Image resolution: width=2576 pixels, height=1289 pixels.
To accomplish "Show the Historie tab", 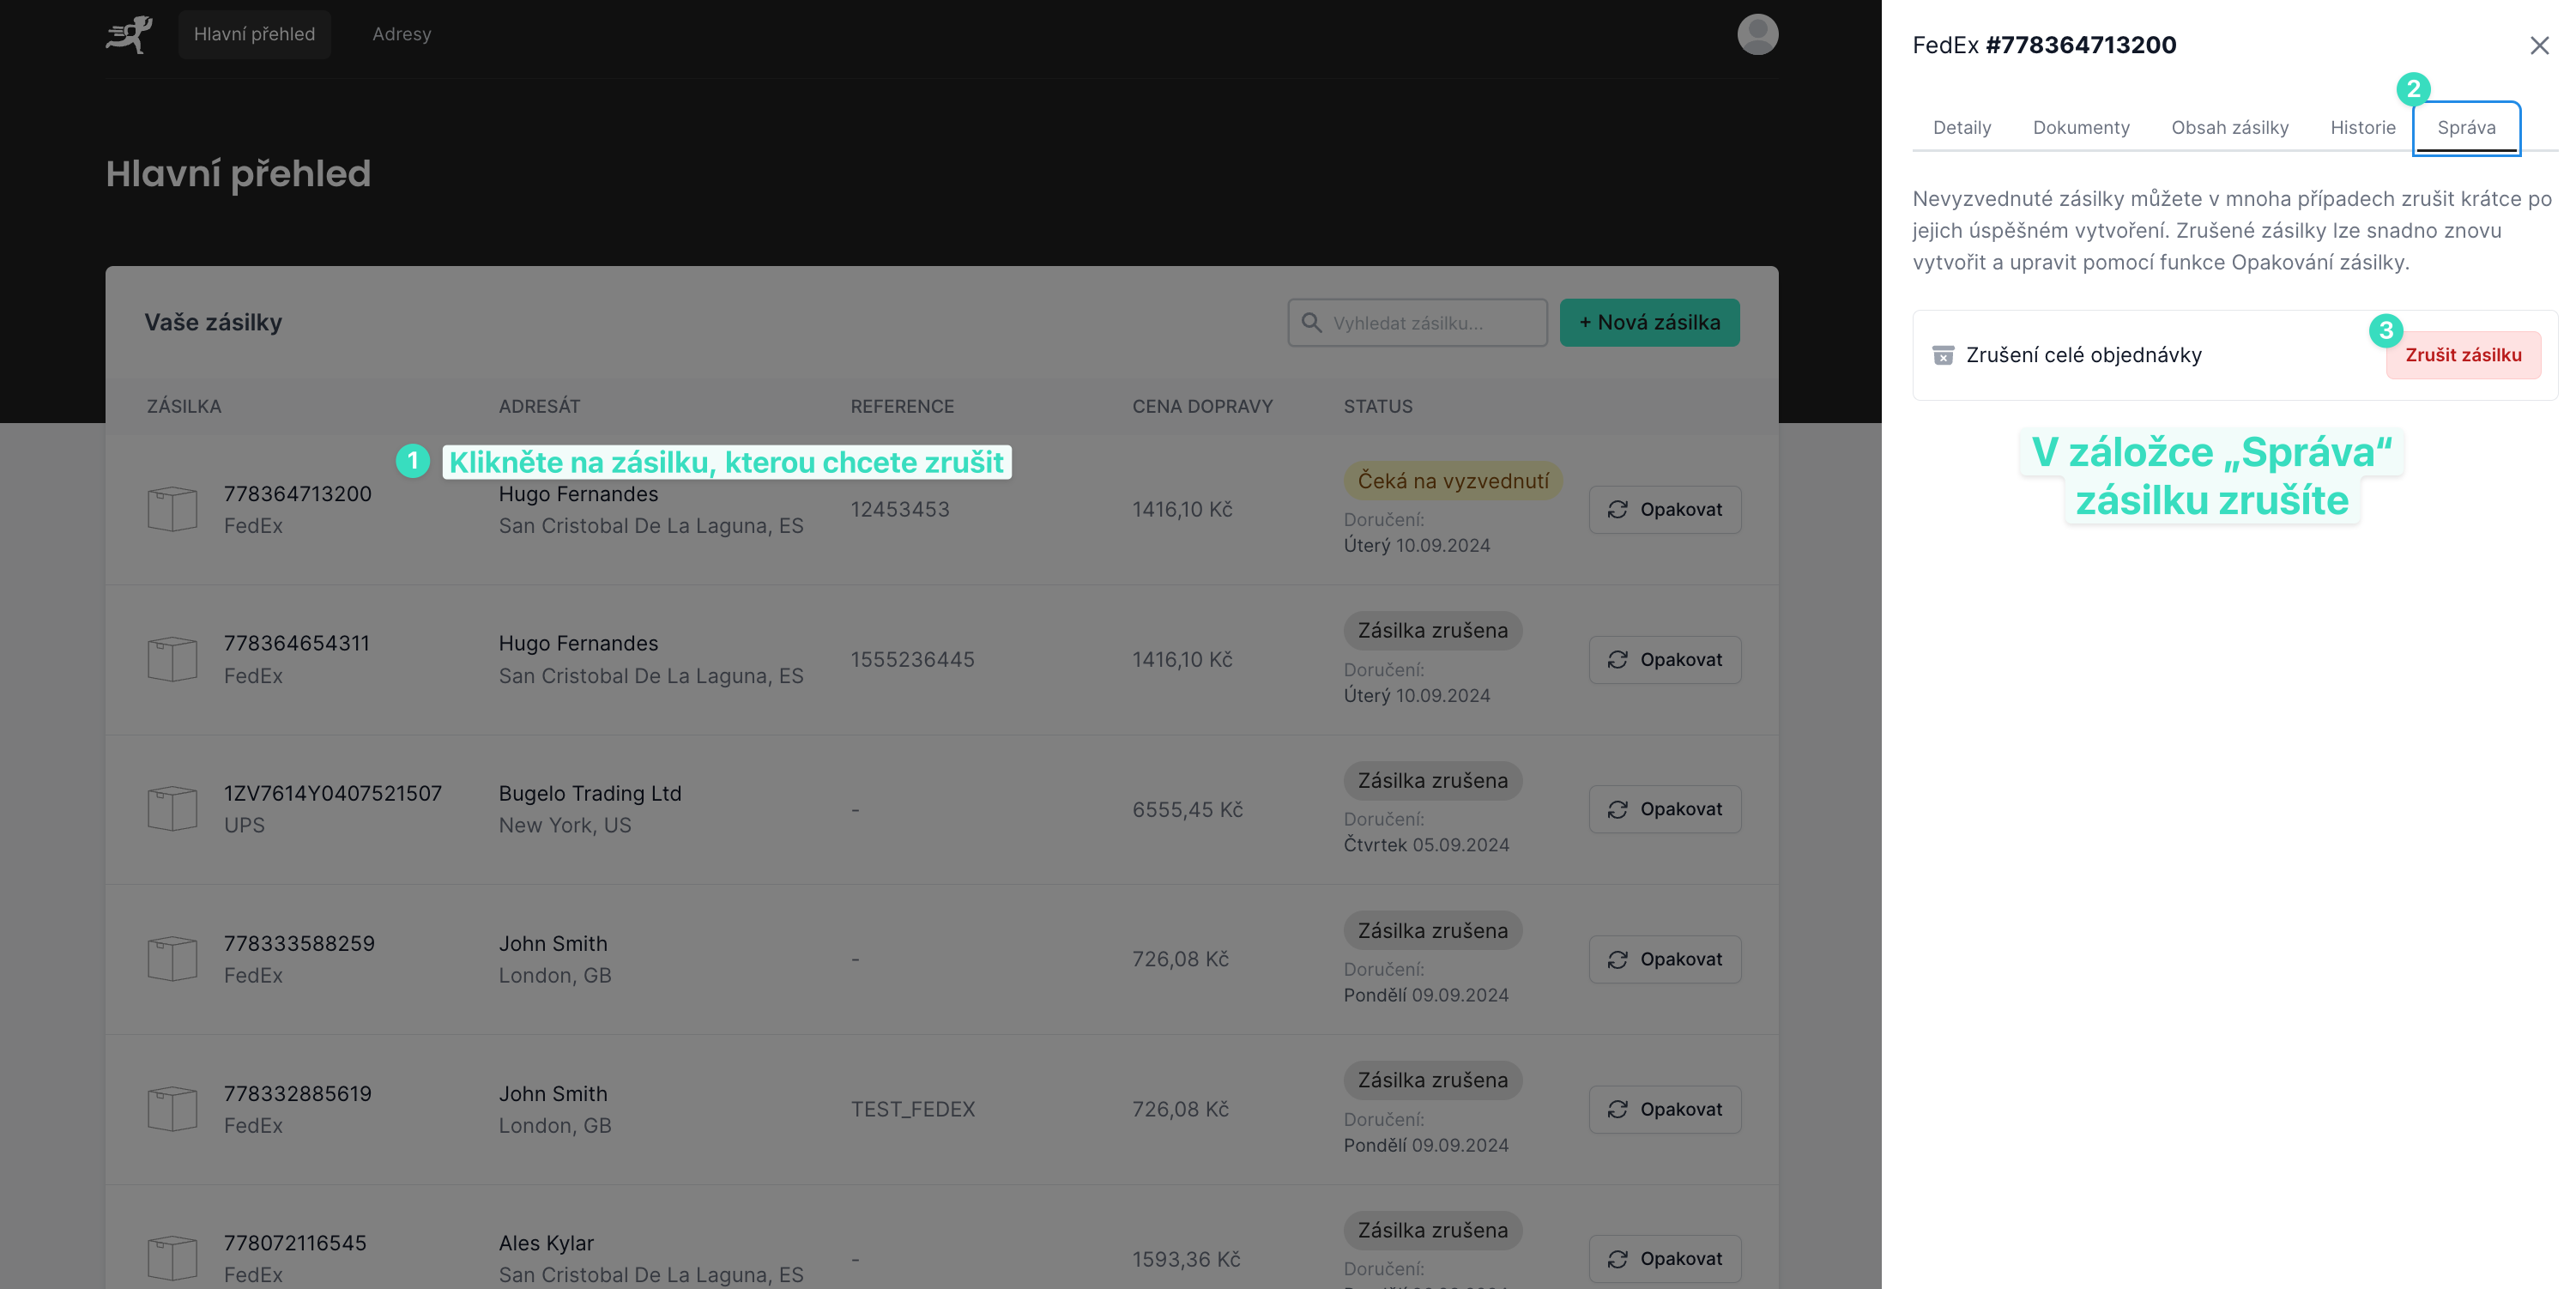I will point(2362,128).
